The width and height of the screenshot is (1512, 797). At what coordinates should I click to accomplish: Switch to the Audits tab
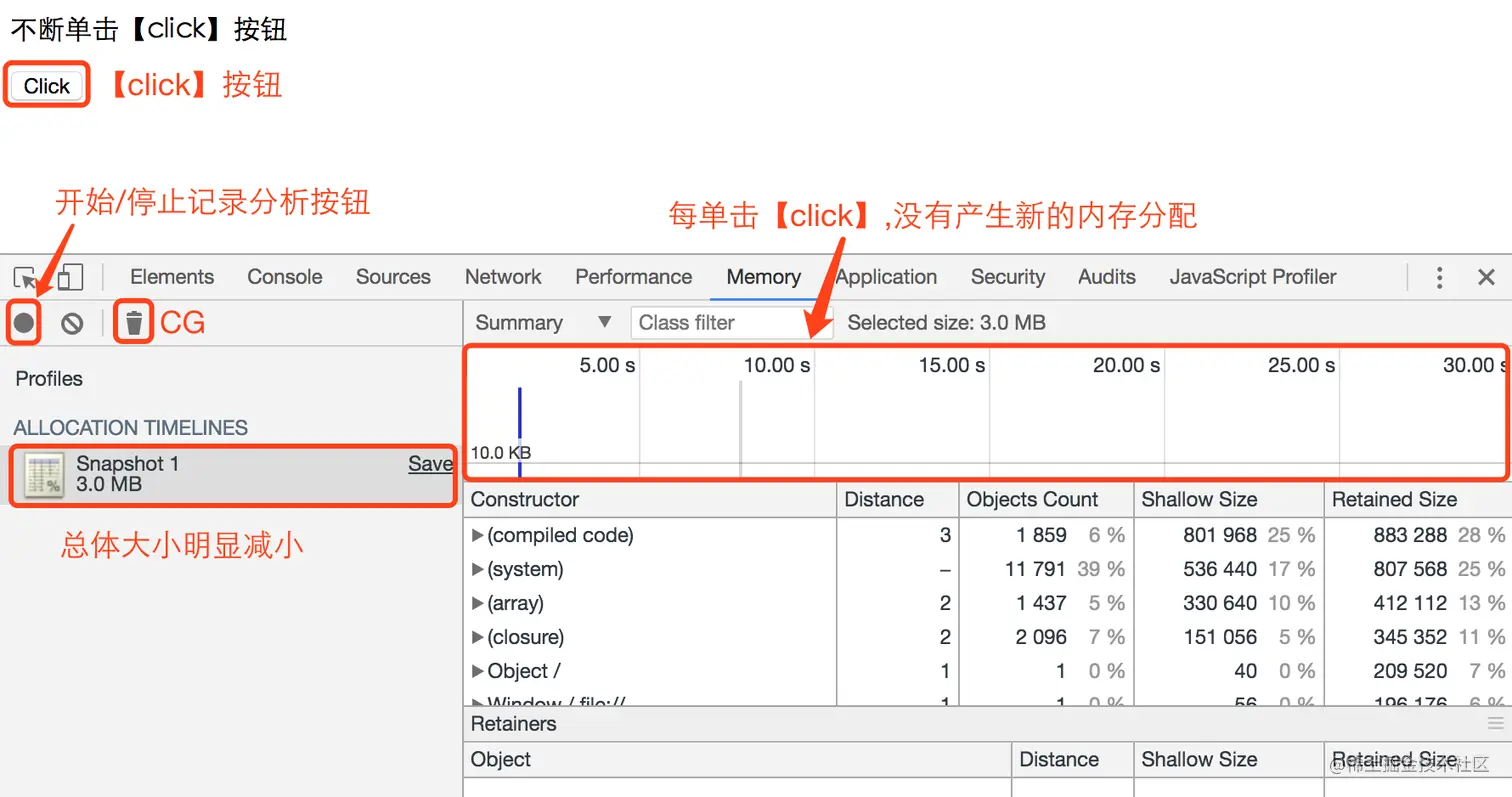pyautogui.click(x=1107, y=277)
